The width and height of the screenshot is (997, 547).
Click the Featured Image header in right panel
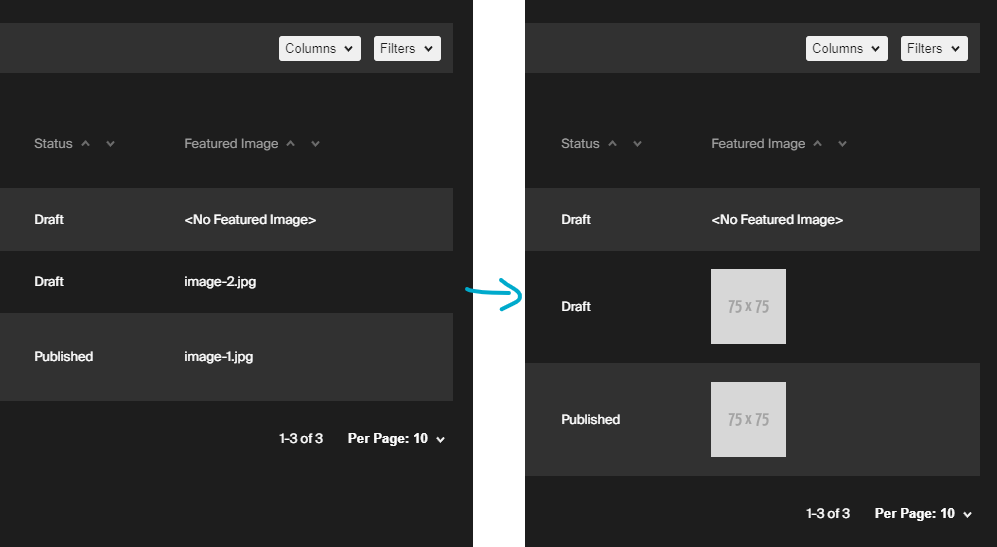(x=759, y=144)
